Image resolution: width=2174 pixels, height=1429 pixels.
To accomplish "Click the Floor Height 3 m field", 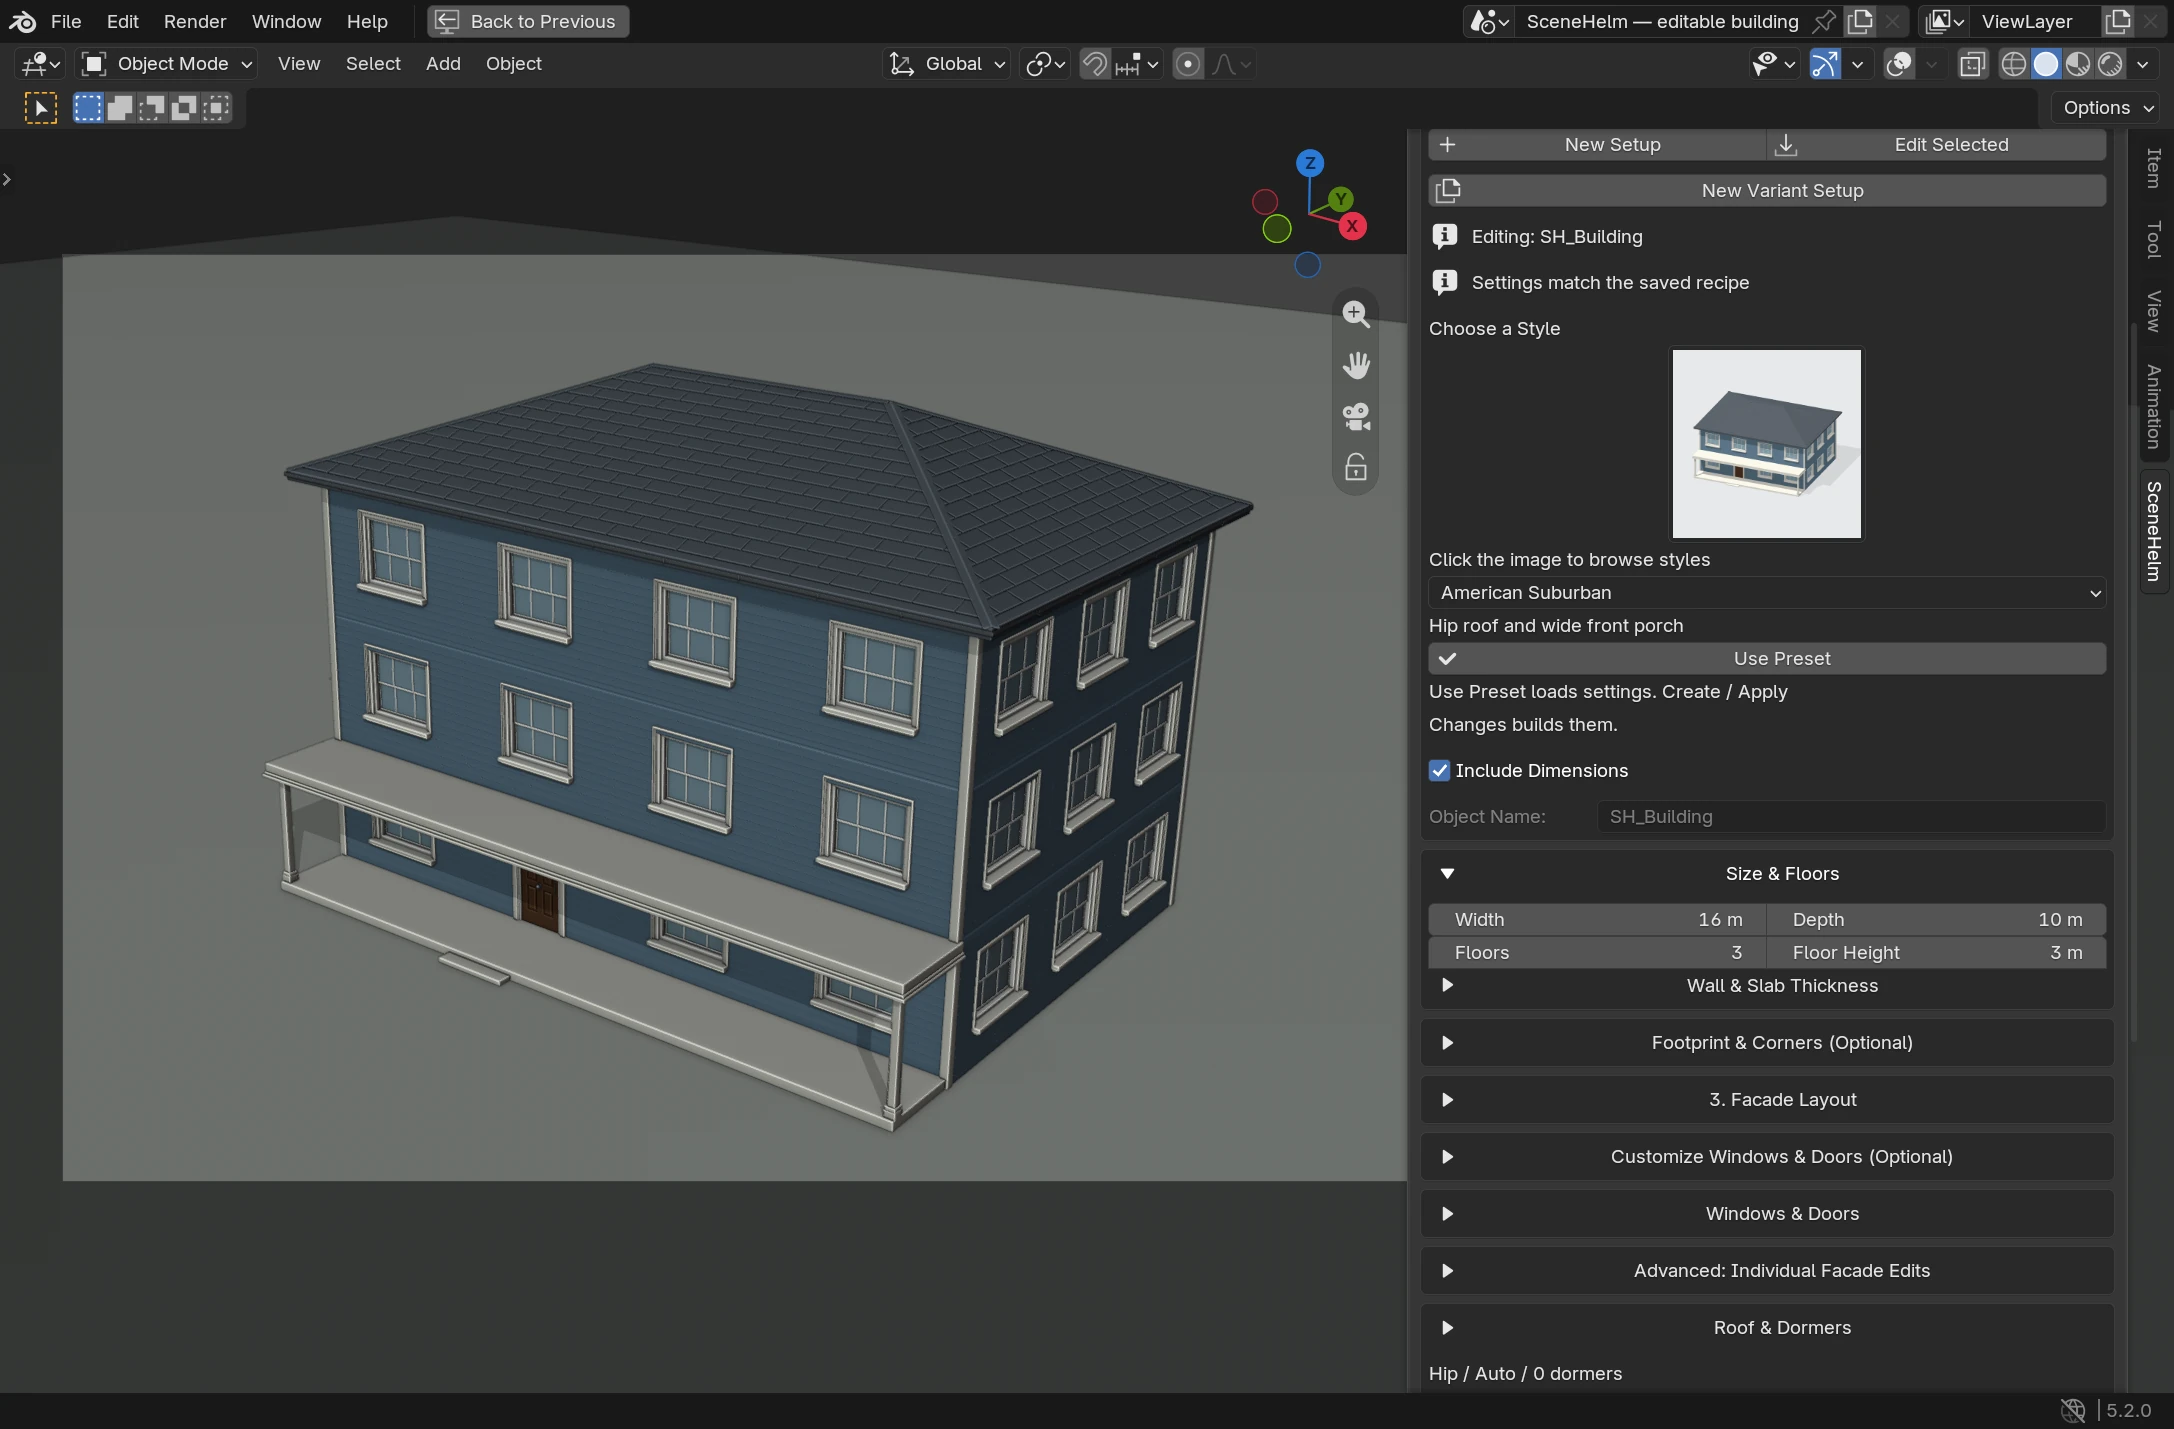I will (x=1937, y=953).
